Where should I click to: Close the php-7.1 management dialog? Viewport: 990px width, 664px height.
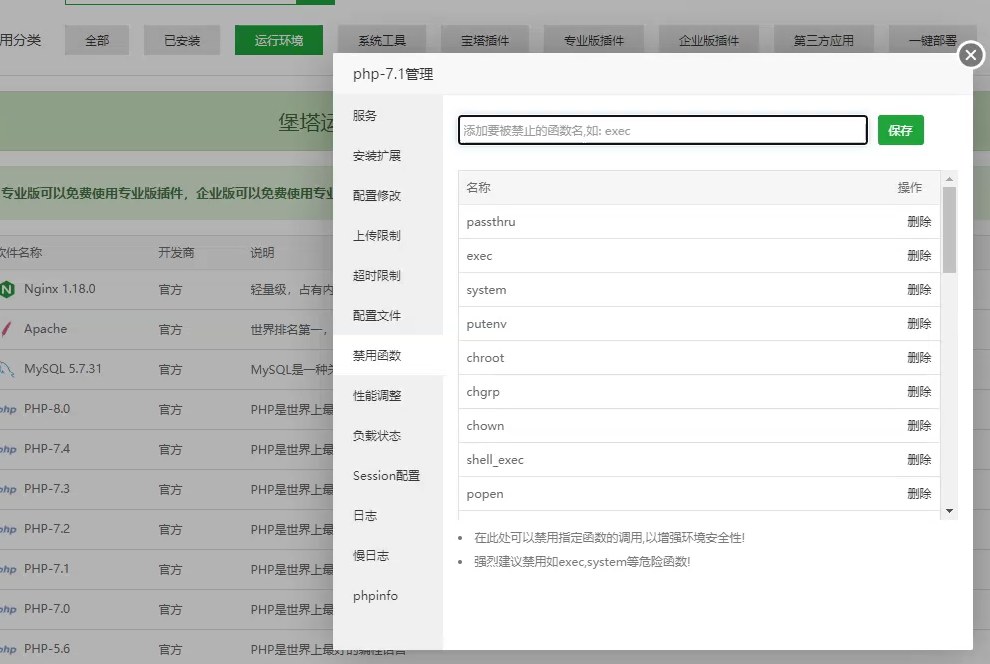coord(970,55)
